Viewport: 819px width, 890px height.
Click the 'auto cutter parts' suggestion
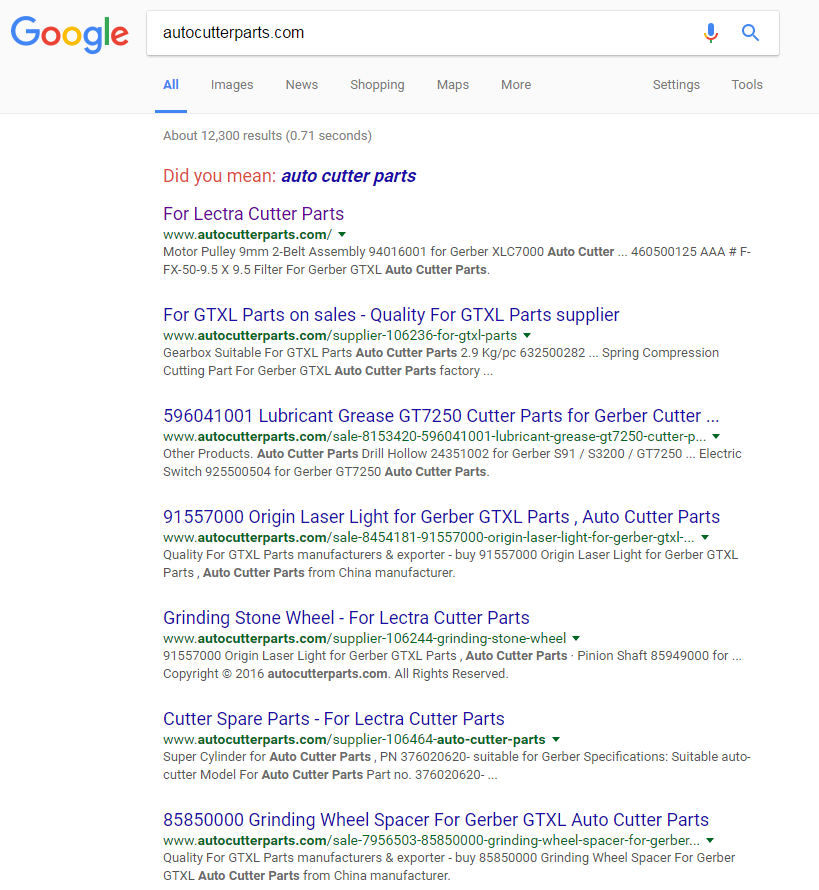(x=348, y=176)
